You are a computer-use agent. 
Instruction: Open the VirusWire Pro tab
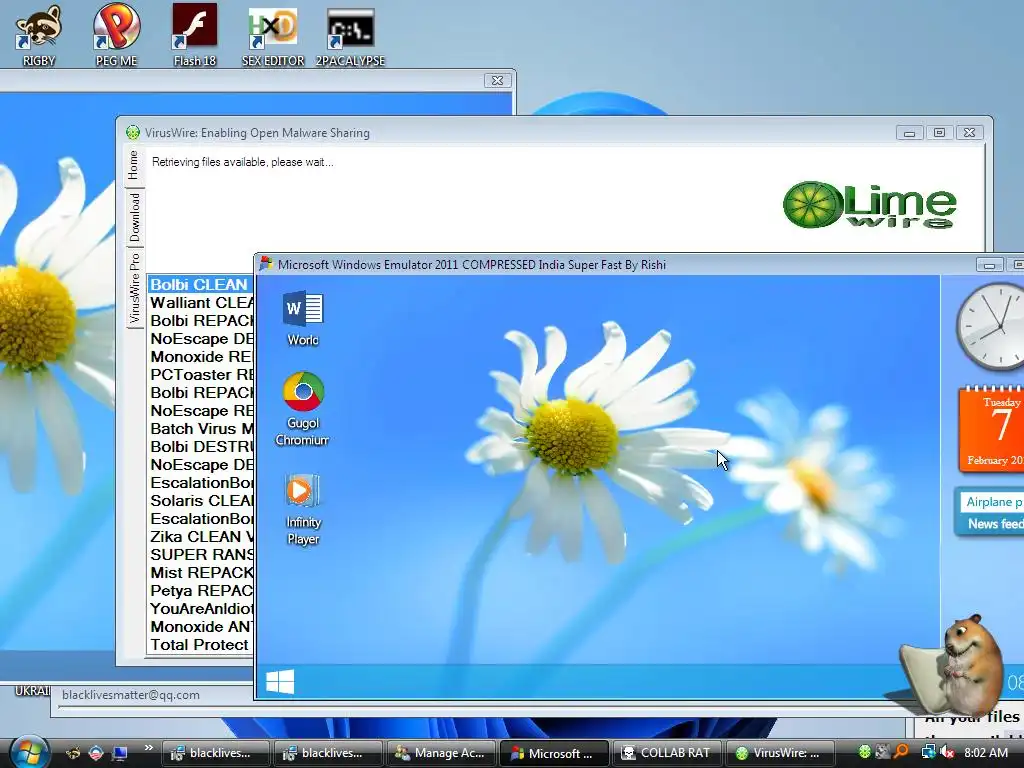(134, 288)
